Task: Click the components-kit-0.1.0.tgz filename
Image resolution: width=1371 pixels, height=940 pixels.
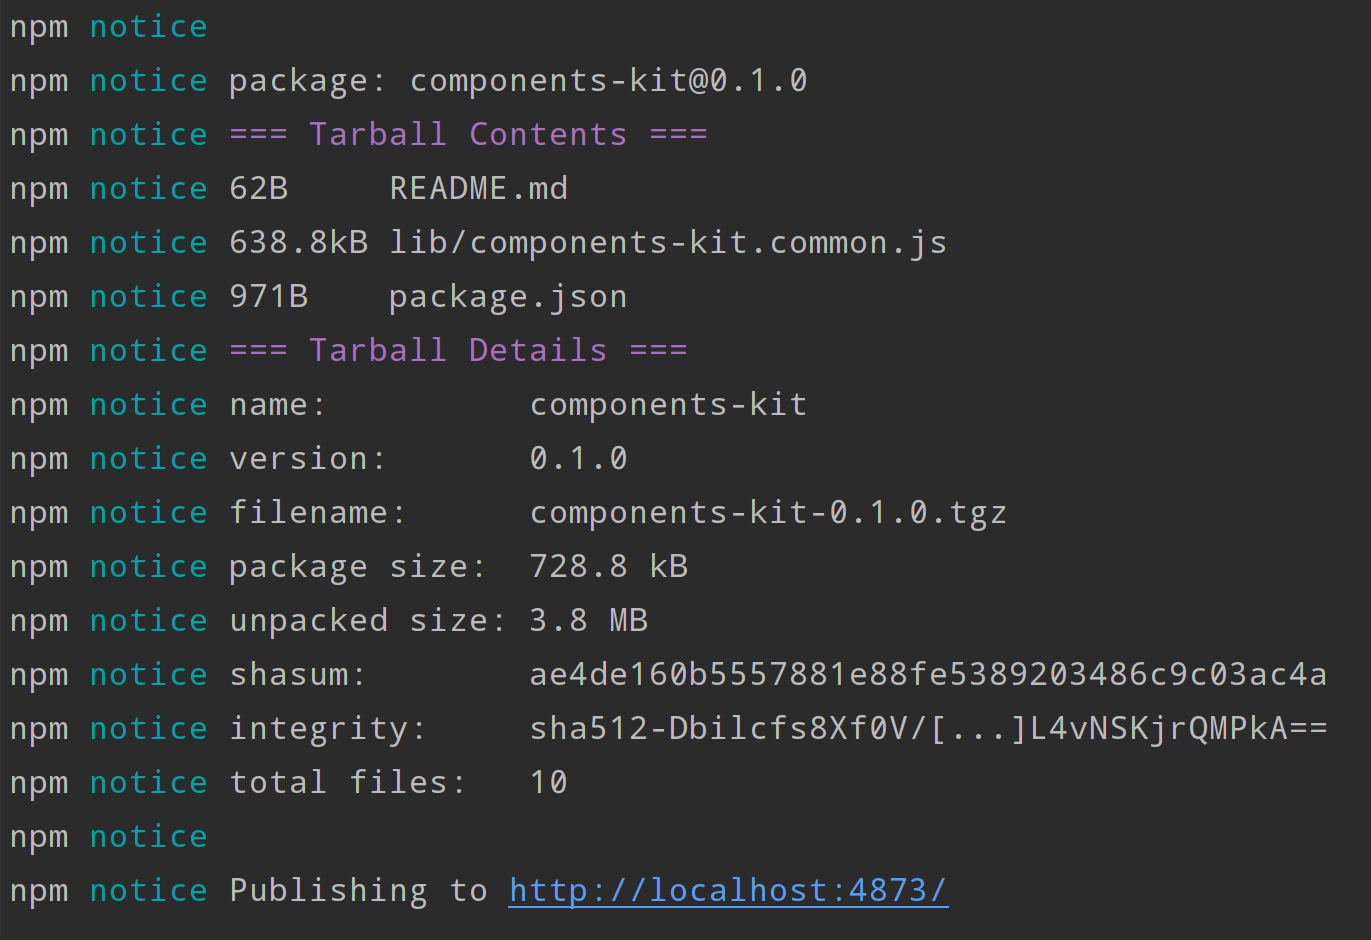Action: (x=767, y=512)
